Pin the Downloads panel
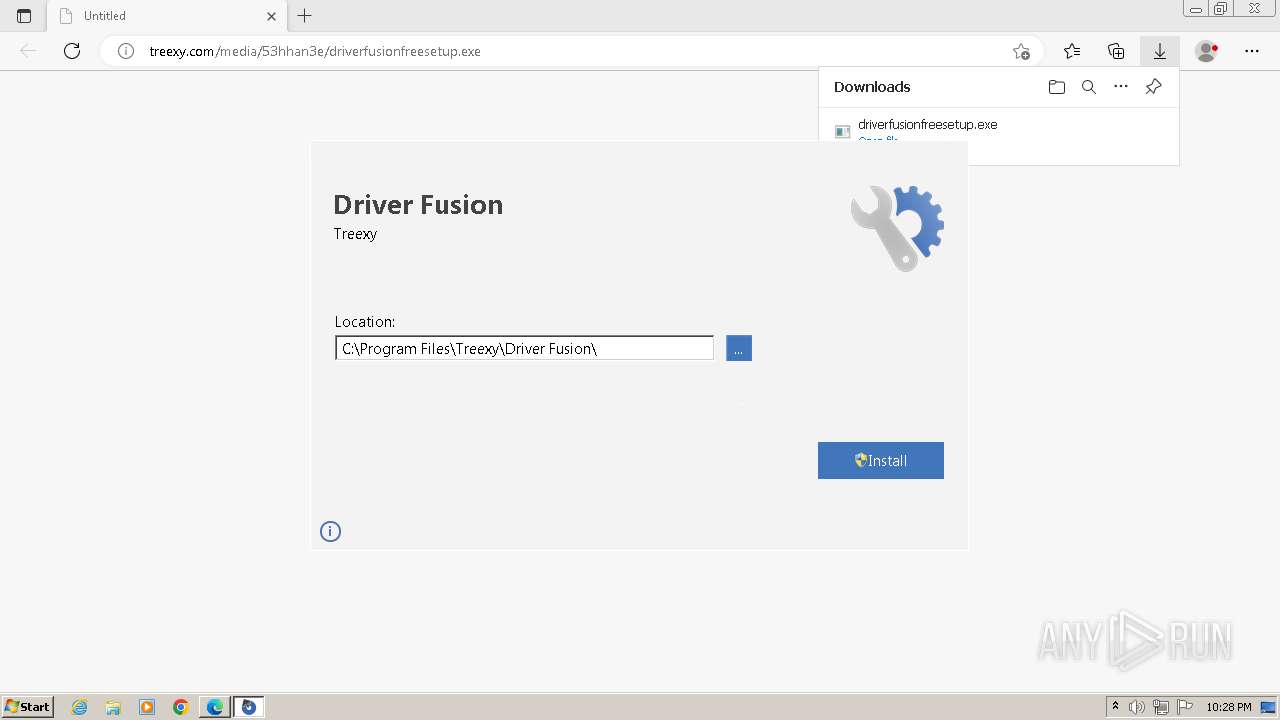Viewport: 1280px width, 720px height. click(x=1153, y=87)
